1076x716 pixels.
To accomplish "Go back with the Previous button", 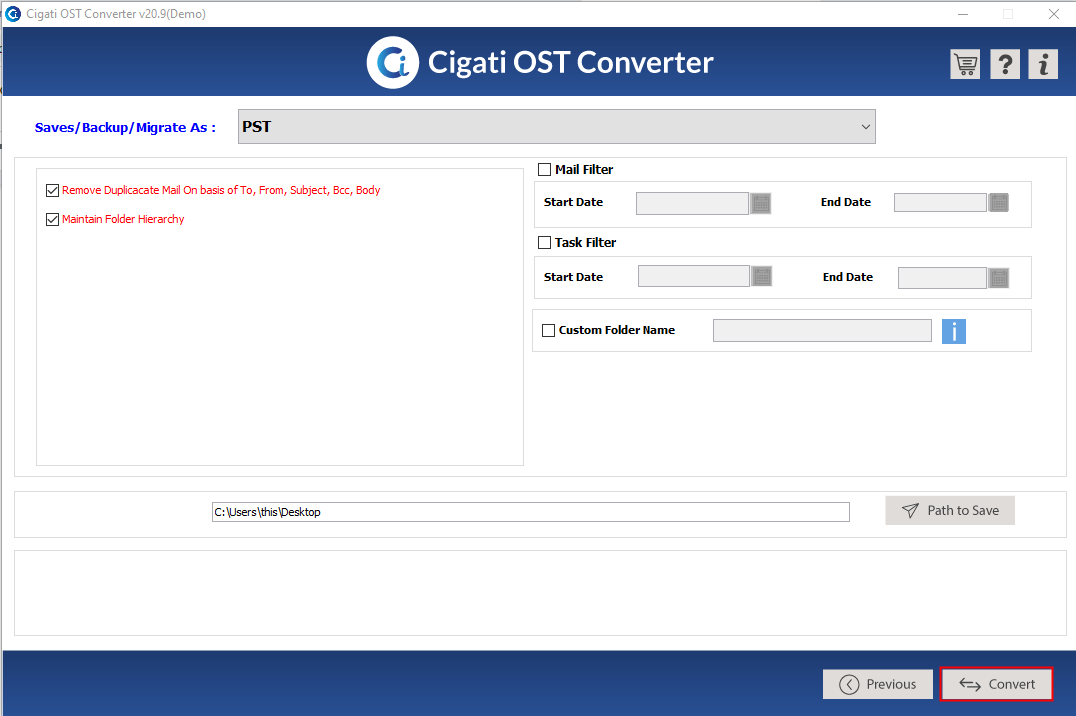I will pyautogui.click(x=878, y=684).
